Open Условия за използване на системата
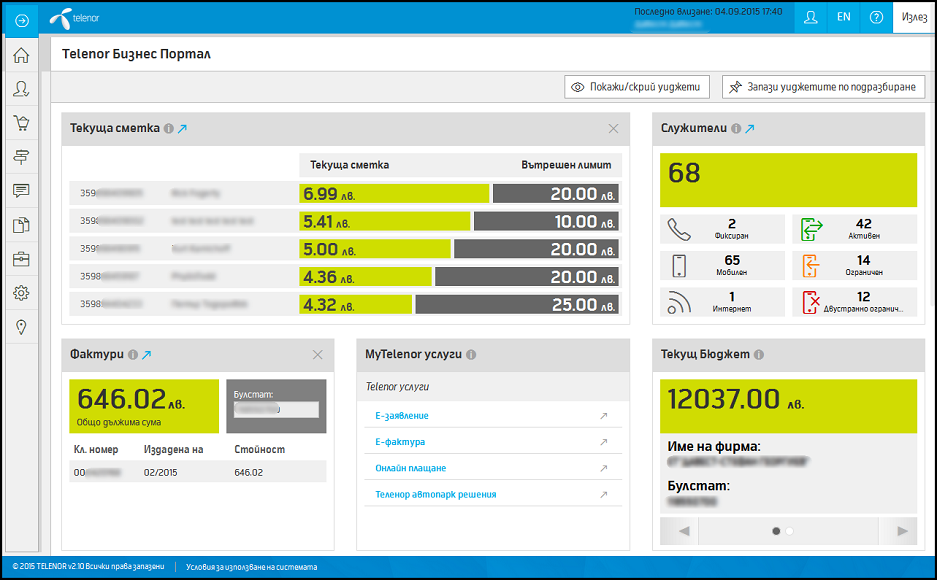The image size is (937, 580). 251,567
